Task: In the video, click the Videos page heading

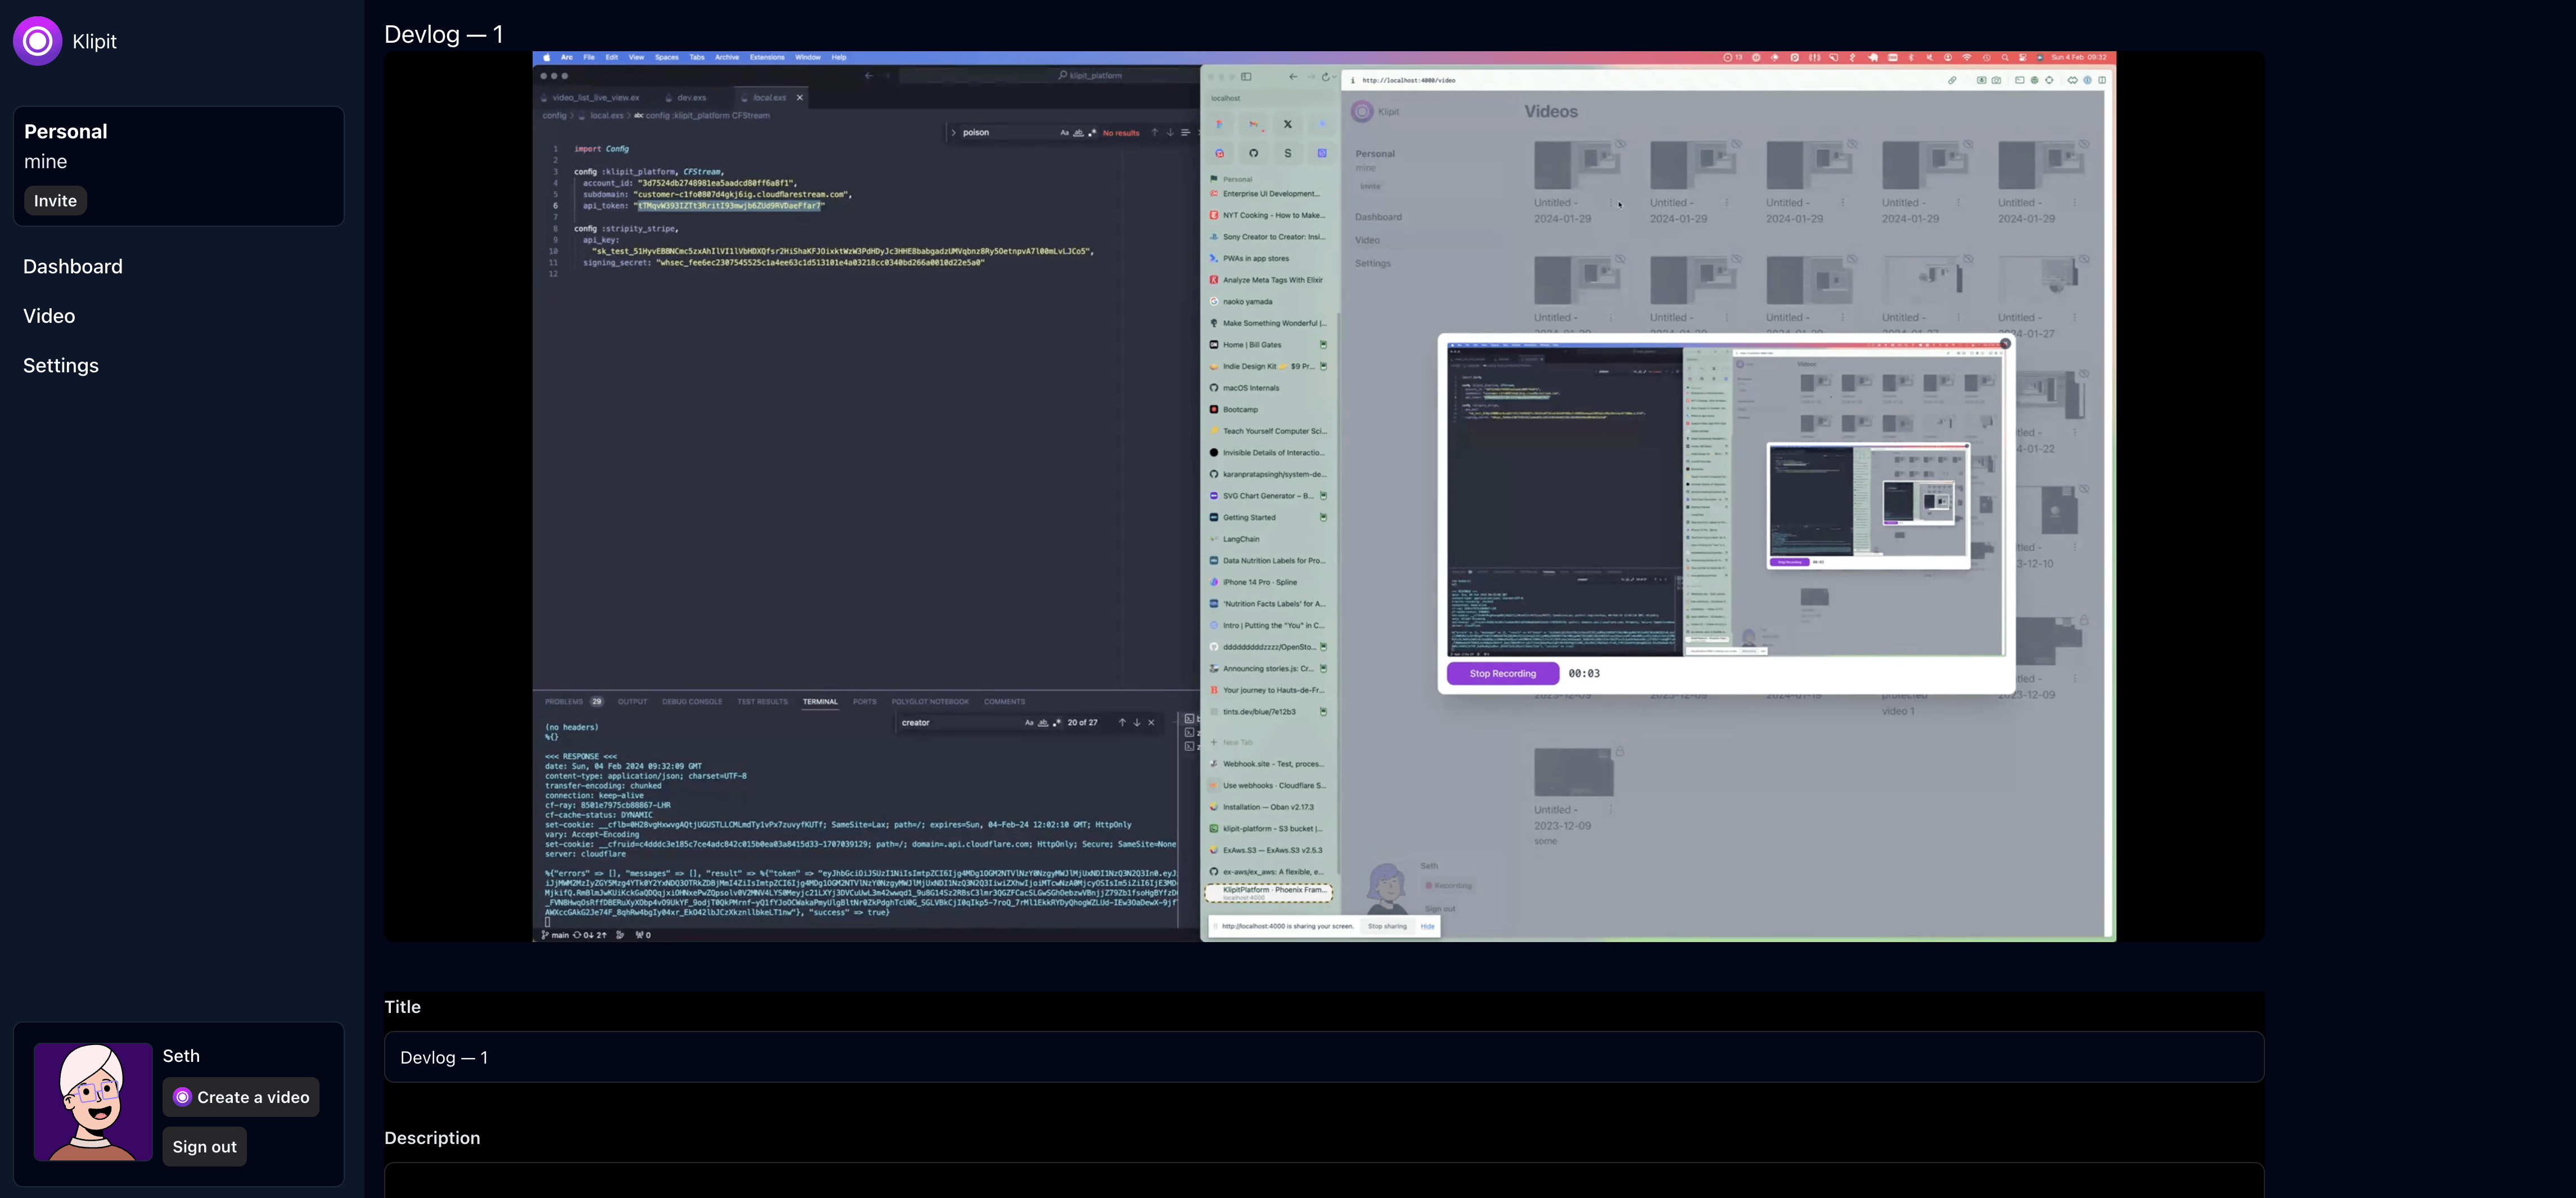Action: click(1551, 112)
